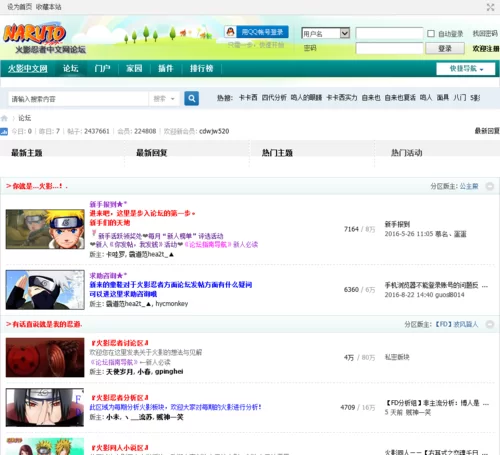
Task: Select the 排行榜 navigation tab
Action: tap(201, 69)
